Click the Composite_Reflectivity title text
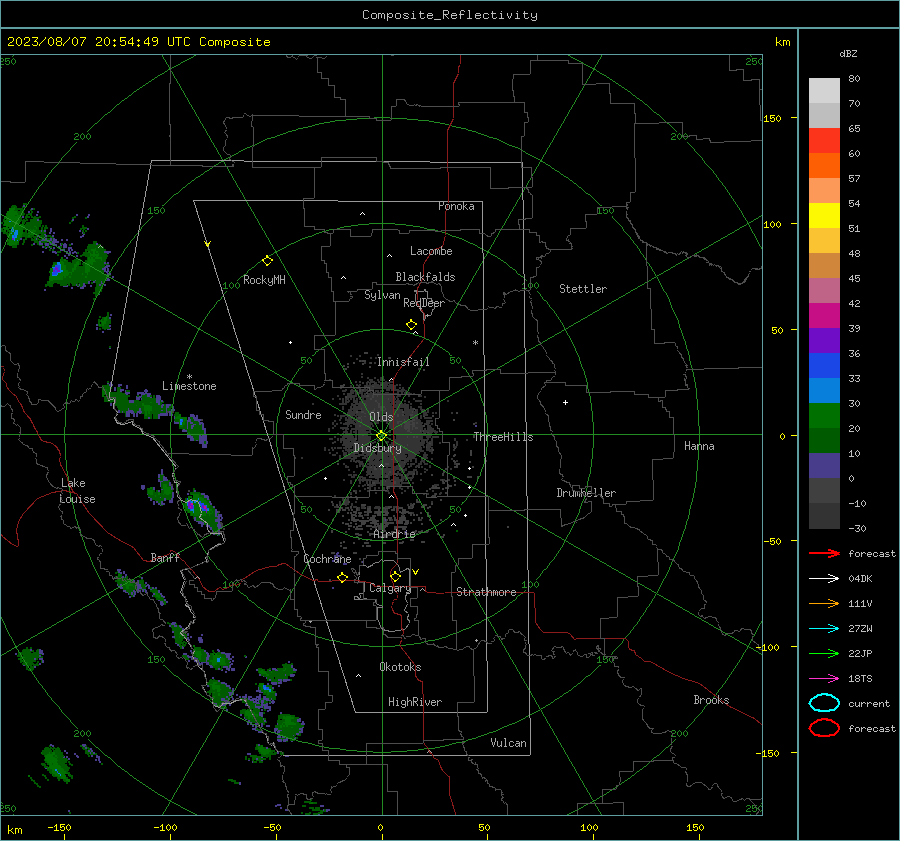The height and width of the screenshot is (841, 900). tap(449, 15)
